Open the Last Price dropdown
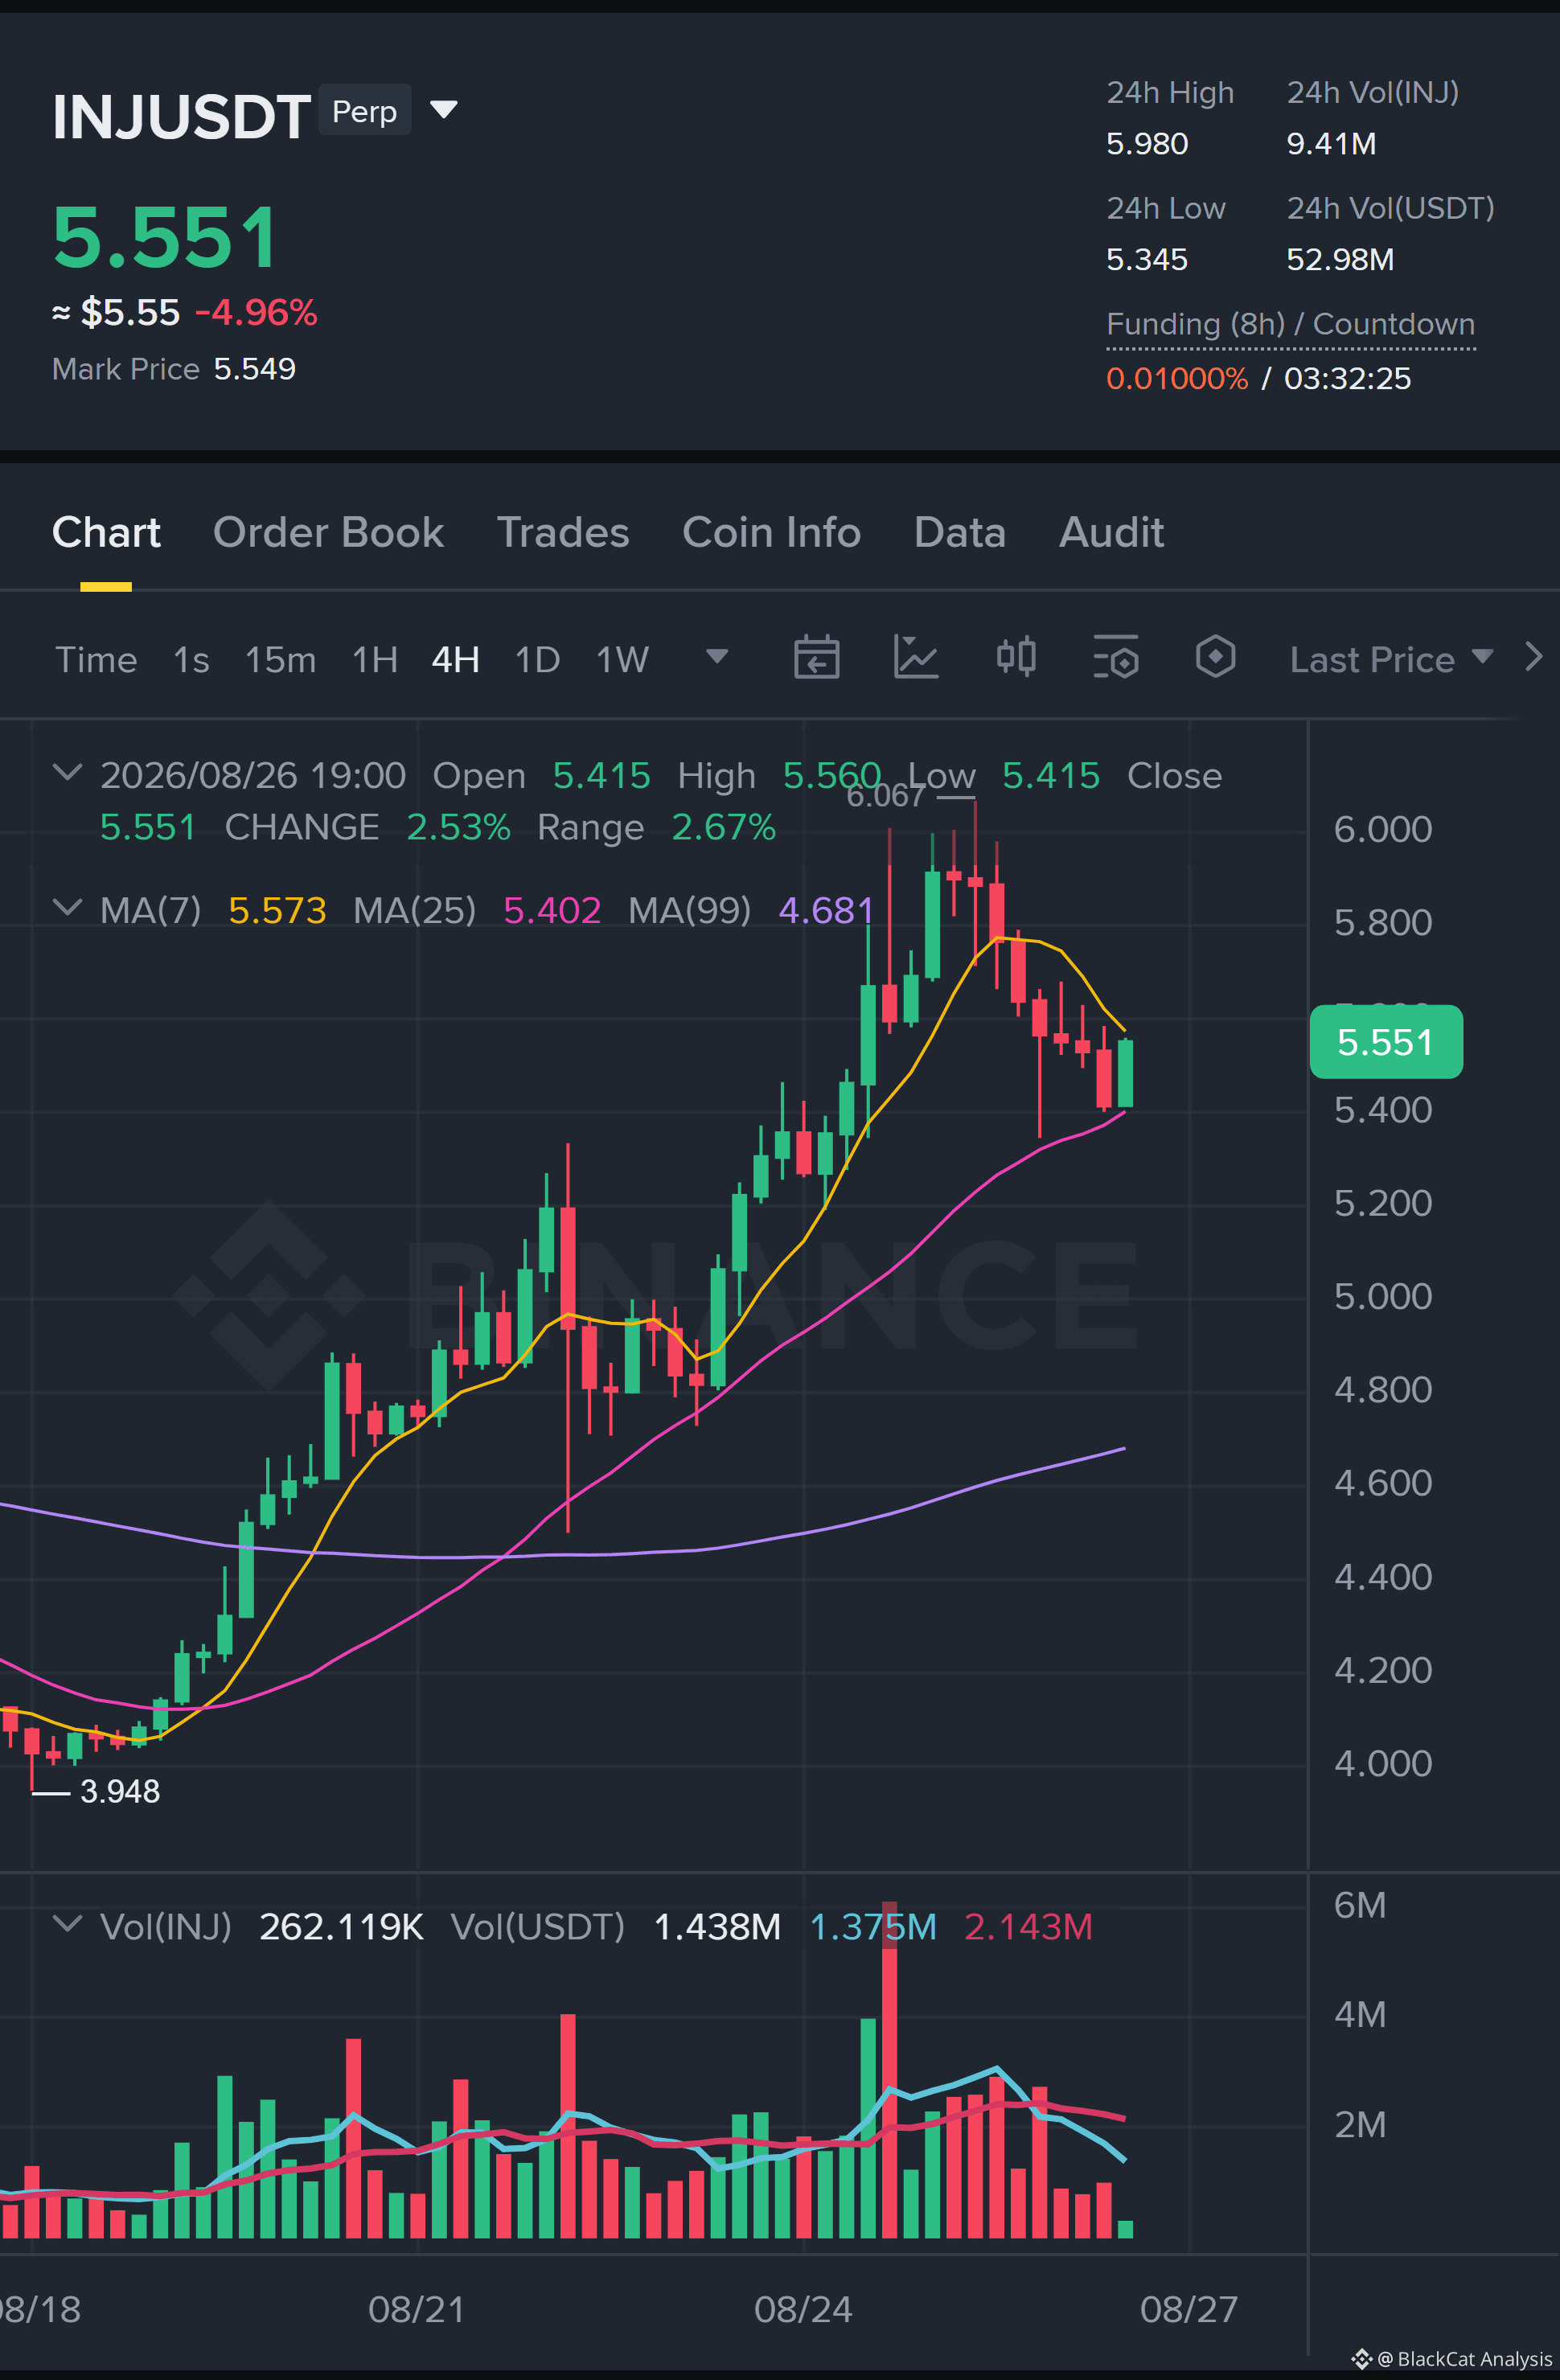 (1392, 660)
